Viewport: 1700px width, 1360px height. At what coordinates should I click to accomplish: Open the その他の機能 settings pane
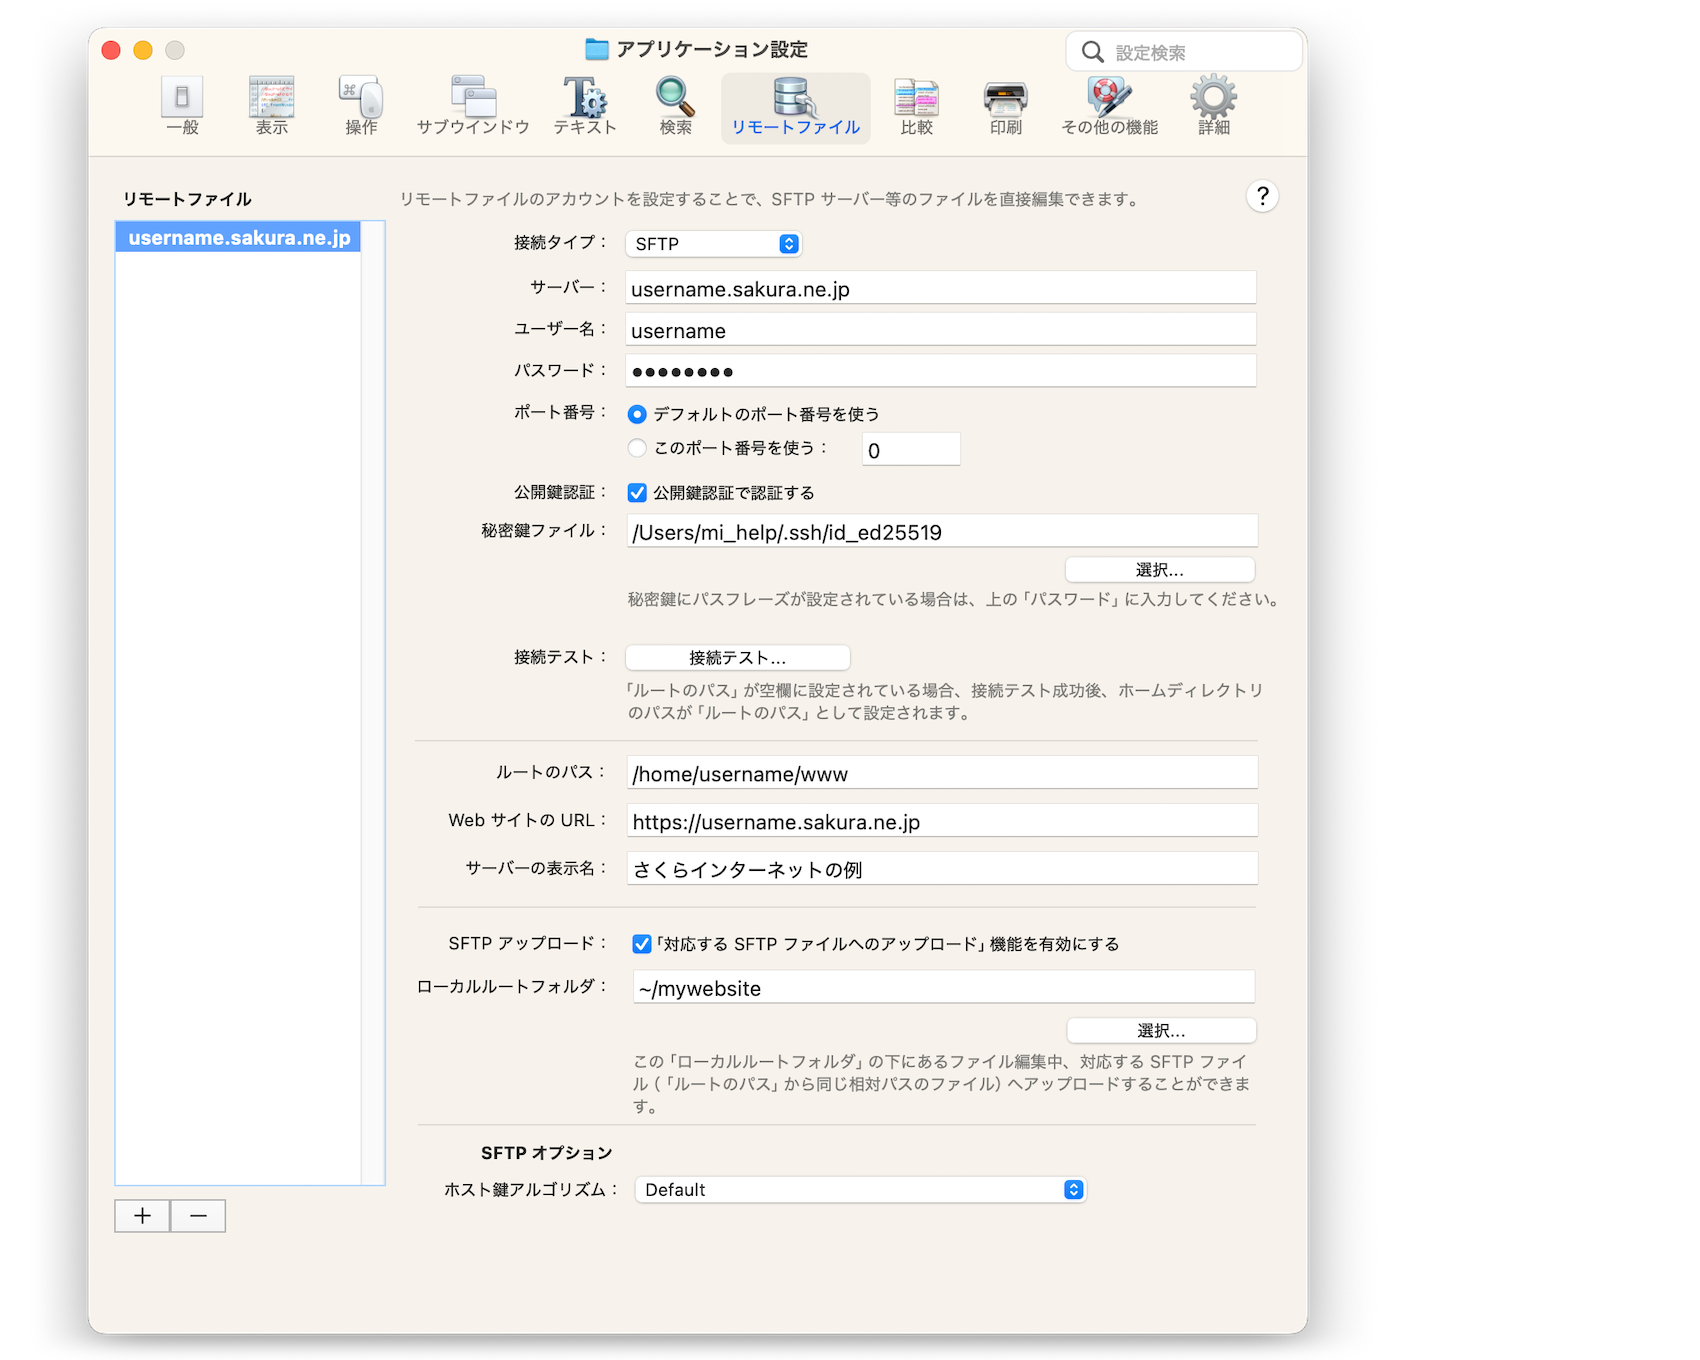click(1109, 106)
